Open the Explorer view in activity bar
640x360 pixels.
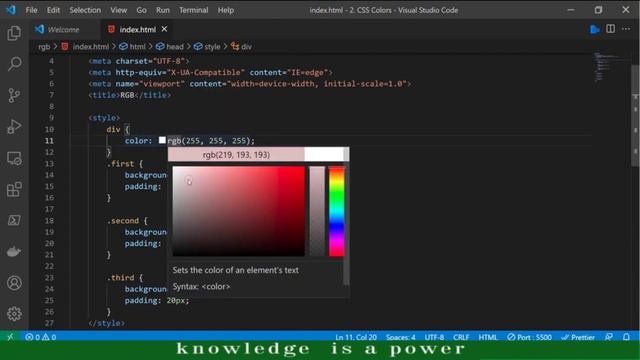click(x=14, y=33)
